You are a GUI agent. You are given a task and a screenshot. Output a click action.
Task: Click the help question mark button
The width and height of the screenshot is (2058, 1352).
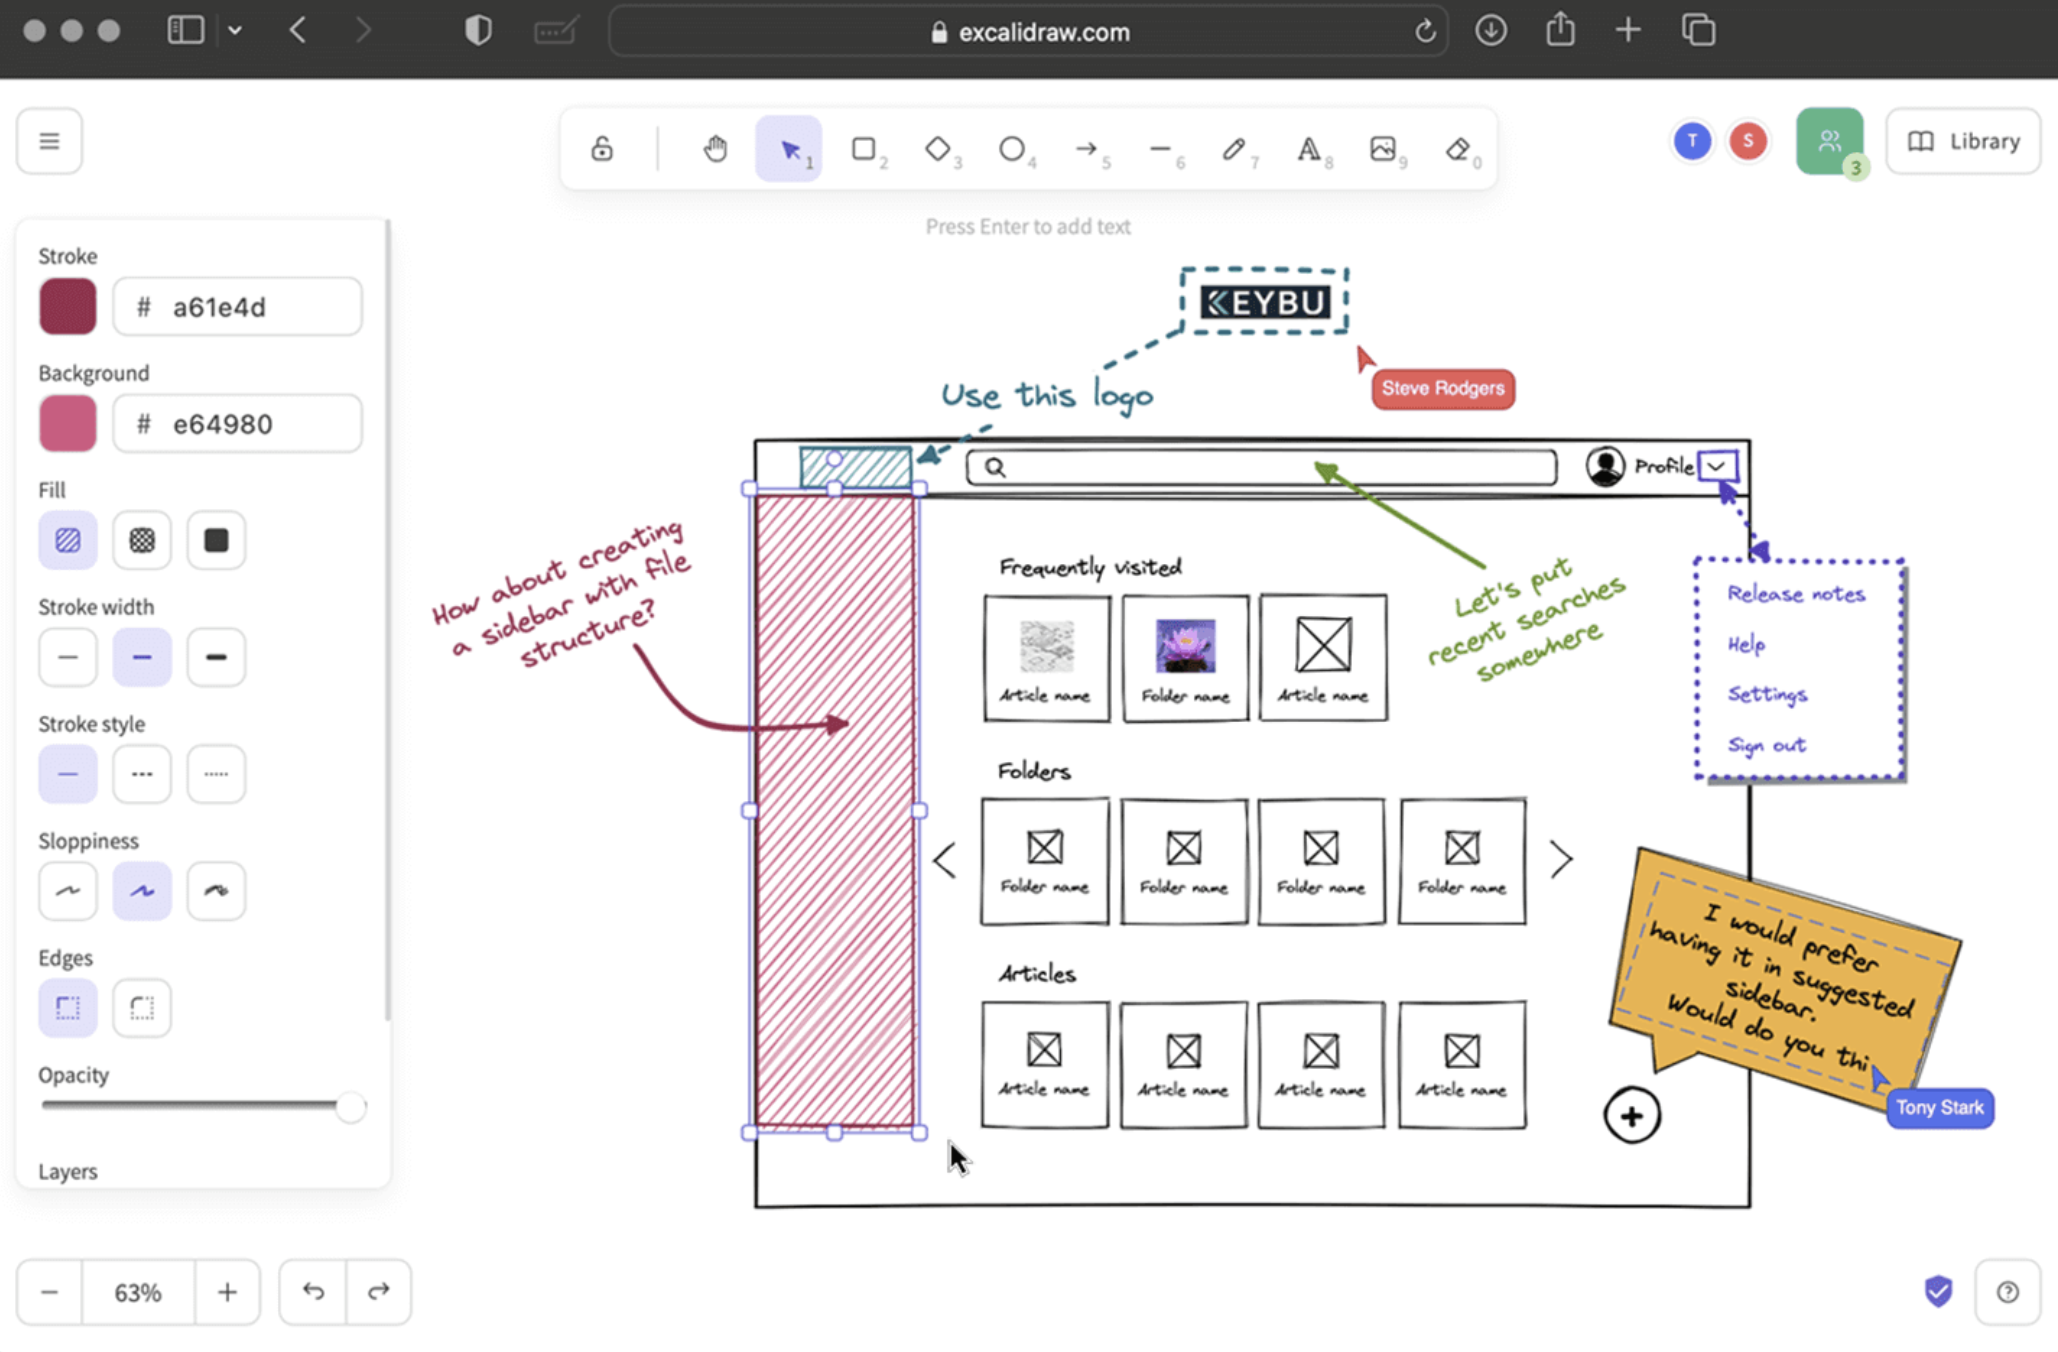2007,1291
